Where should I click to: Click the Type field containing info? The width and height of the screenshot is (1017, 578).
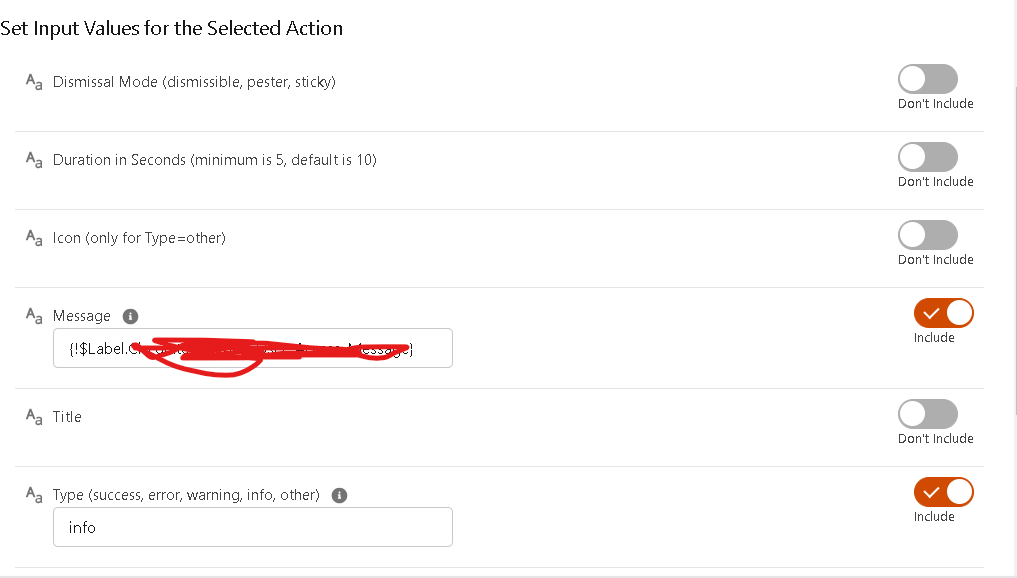tap(253, 527)
